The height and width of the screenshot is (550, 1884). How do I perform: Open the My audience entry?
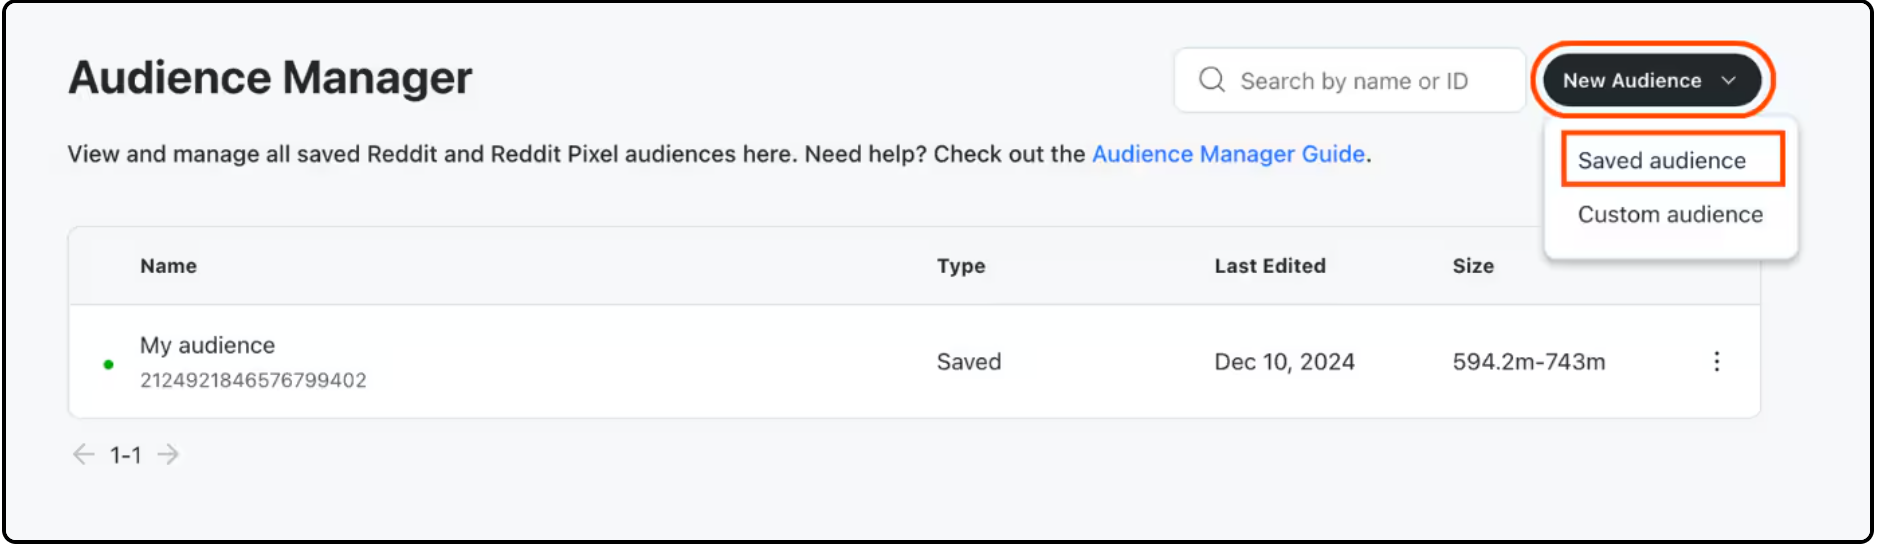(207, 345)
